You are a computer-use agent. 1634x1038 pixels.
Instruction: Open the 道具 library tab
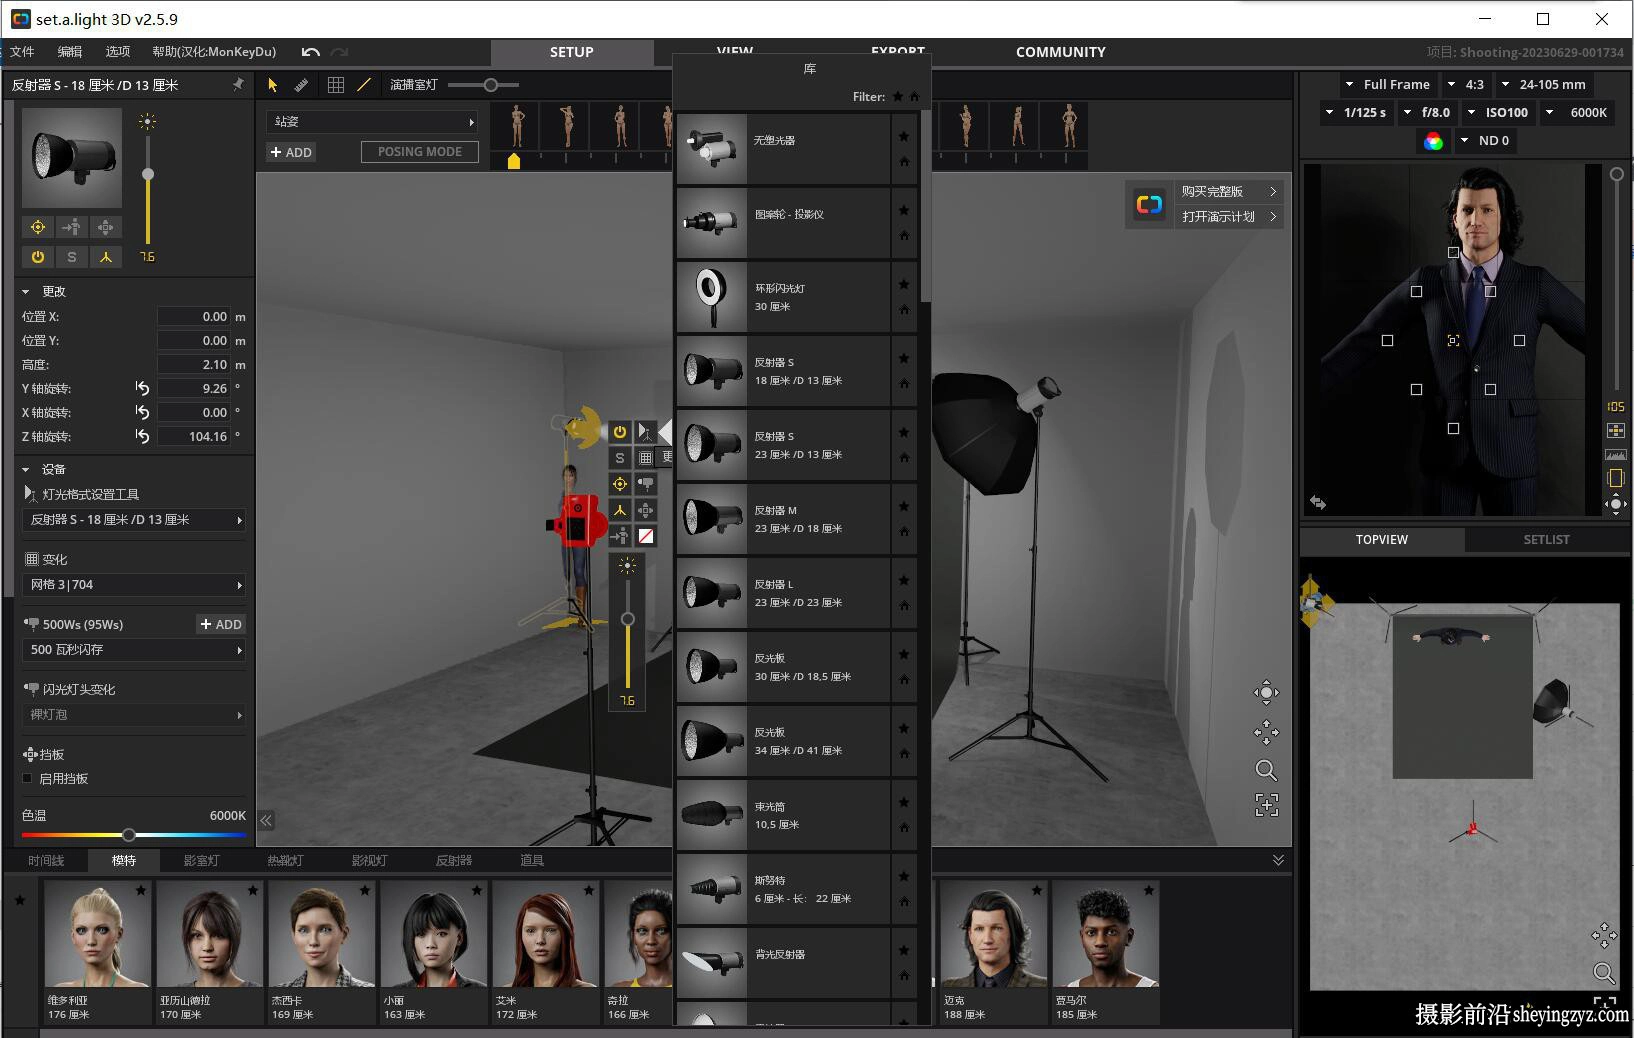pyautogui.click(x=532, y=860)
